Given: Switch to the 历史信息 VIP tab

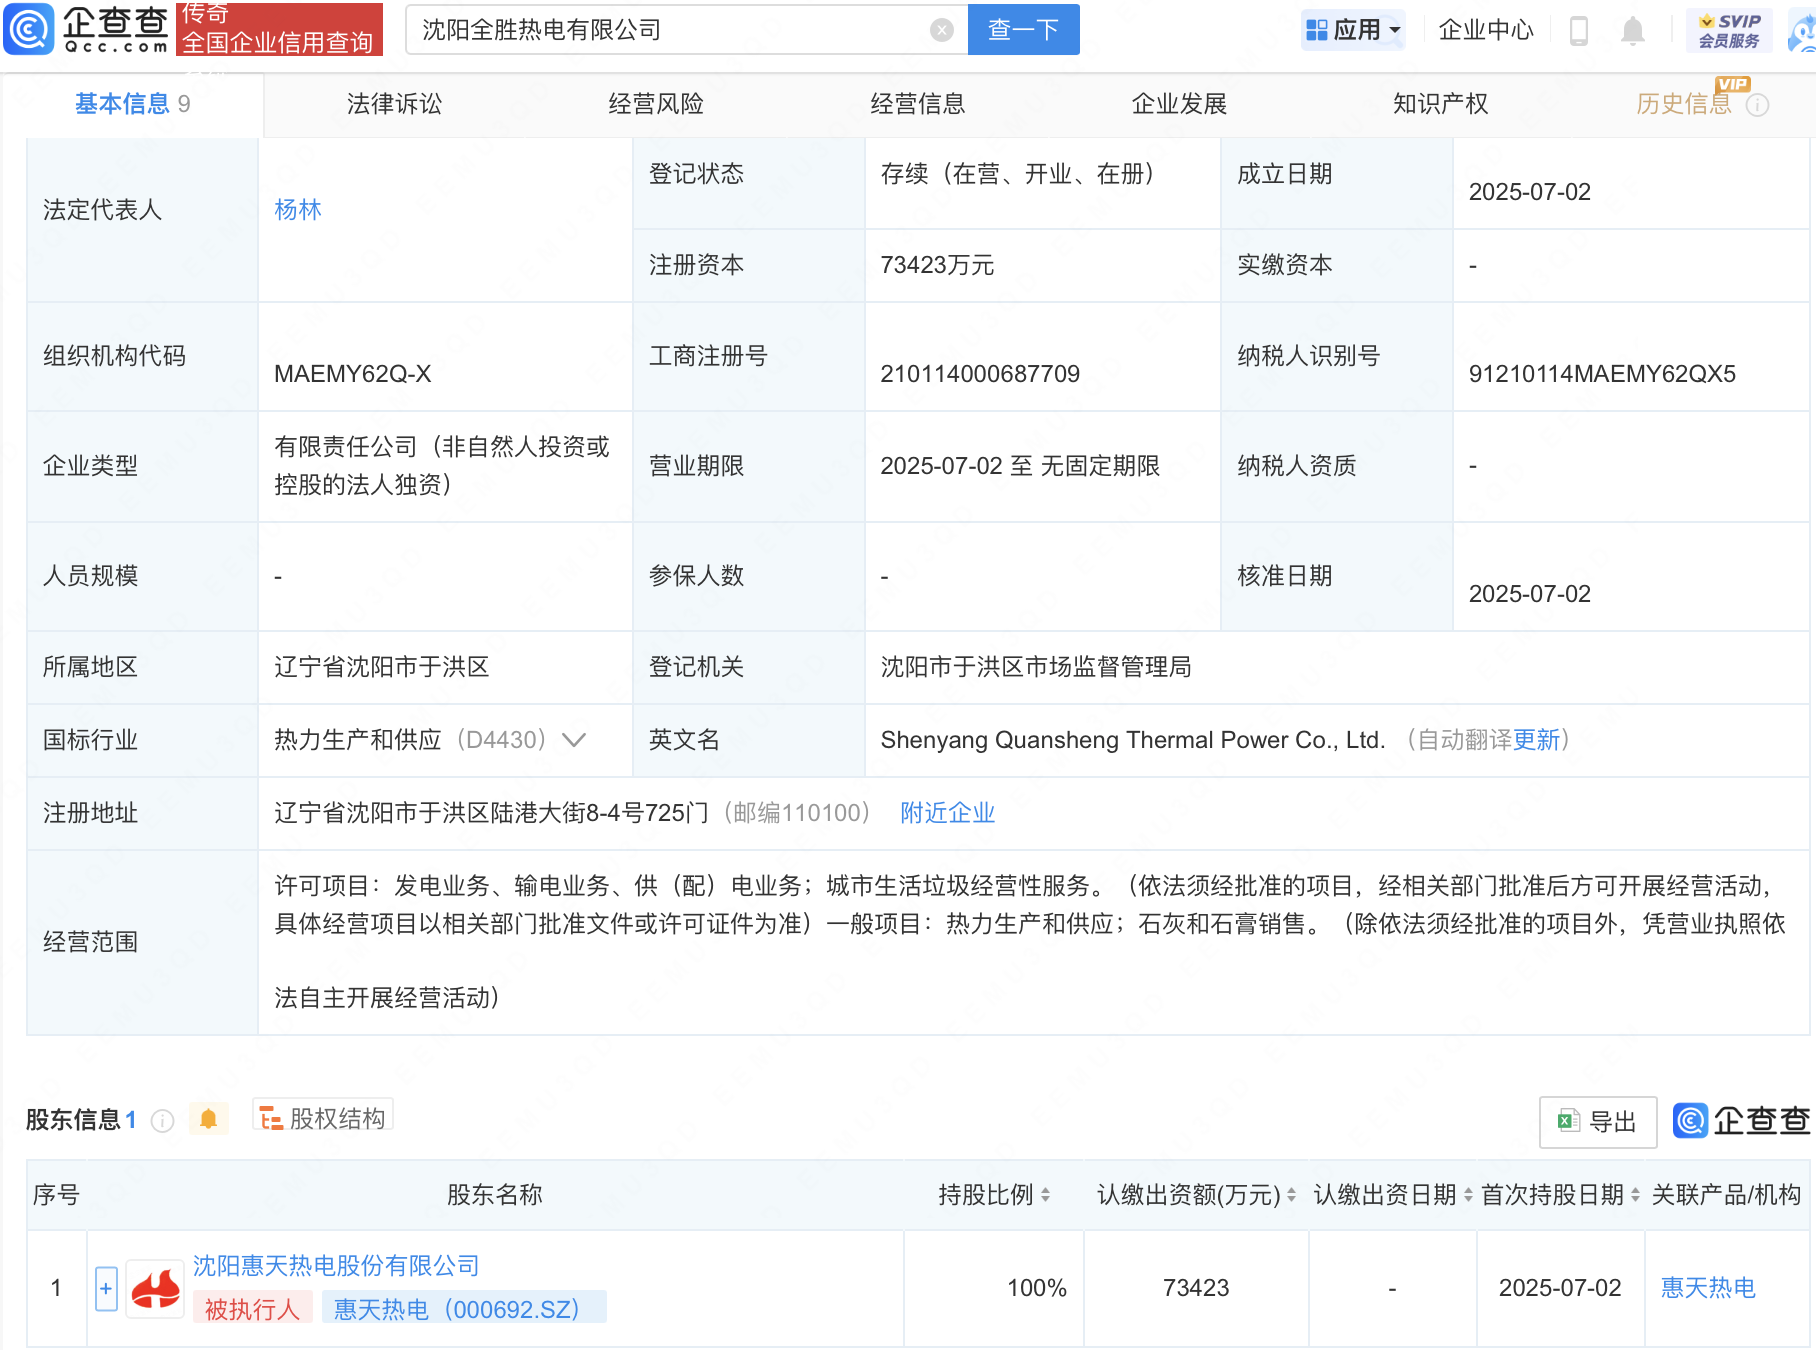Looking at the screenshot, I should pyautogui.click(x=1683, y=104).
